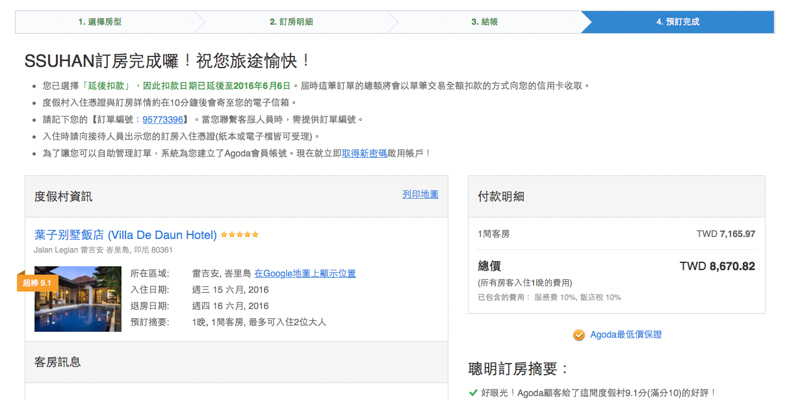Click check-out date 週四 16 六月, 2016

[x=230, y=306]
